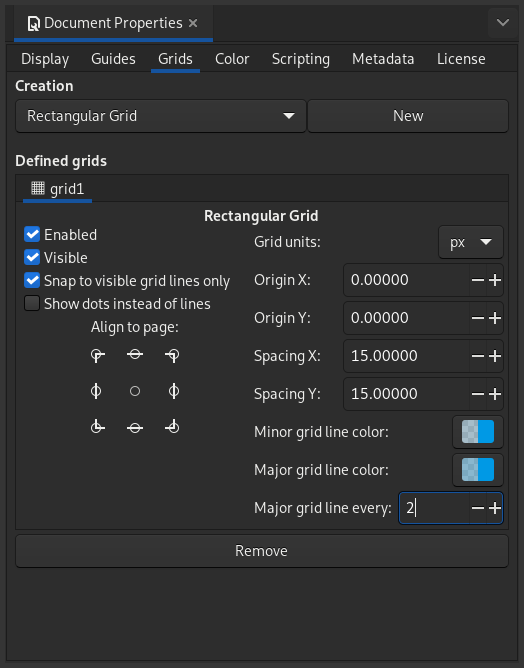This screenshot has height=668, width=524.
Task: Align grid to top-right page corner
Action: pos(172,355)
